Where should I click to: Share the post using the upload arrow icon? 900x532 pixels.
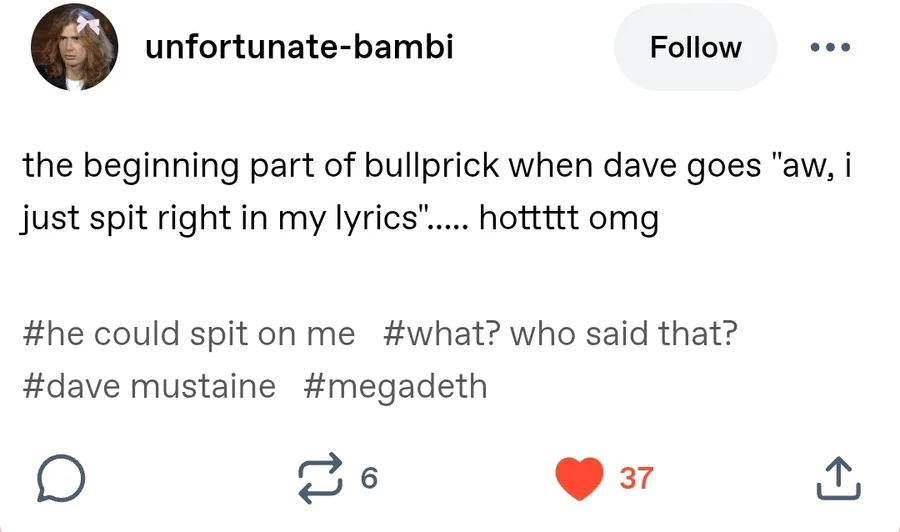click(x=839, y=479)
